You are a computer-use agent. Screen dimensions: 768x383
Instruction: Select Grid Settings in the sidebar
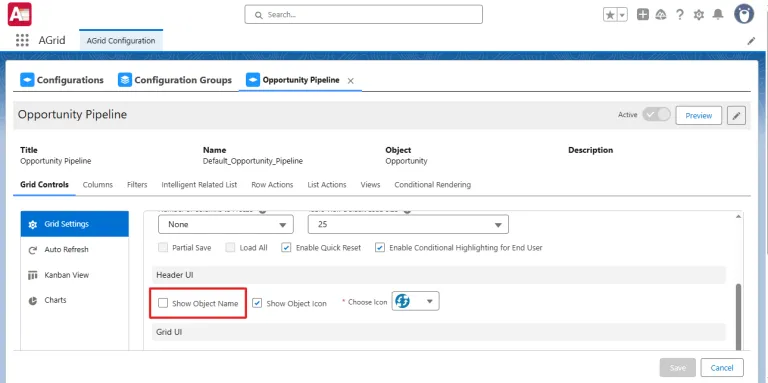pyautogui.click(x=75, y=224)
